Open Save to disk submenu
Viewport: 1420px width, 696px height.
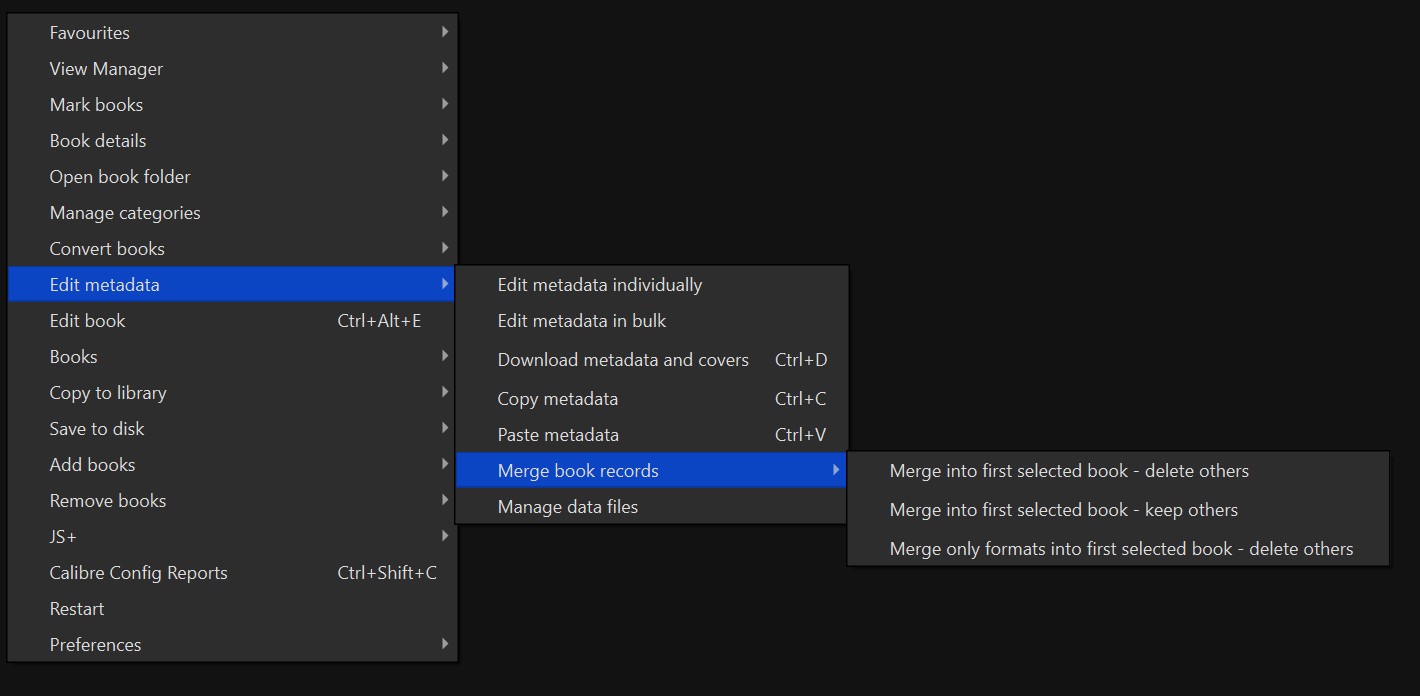tap(97, 429)
